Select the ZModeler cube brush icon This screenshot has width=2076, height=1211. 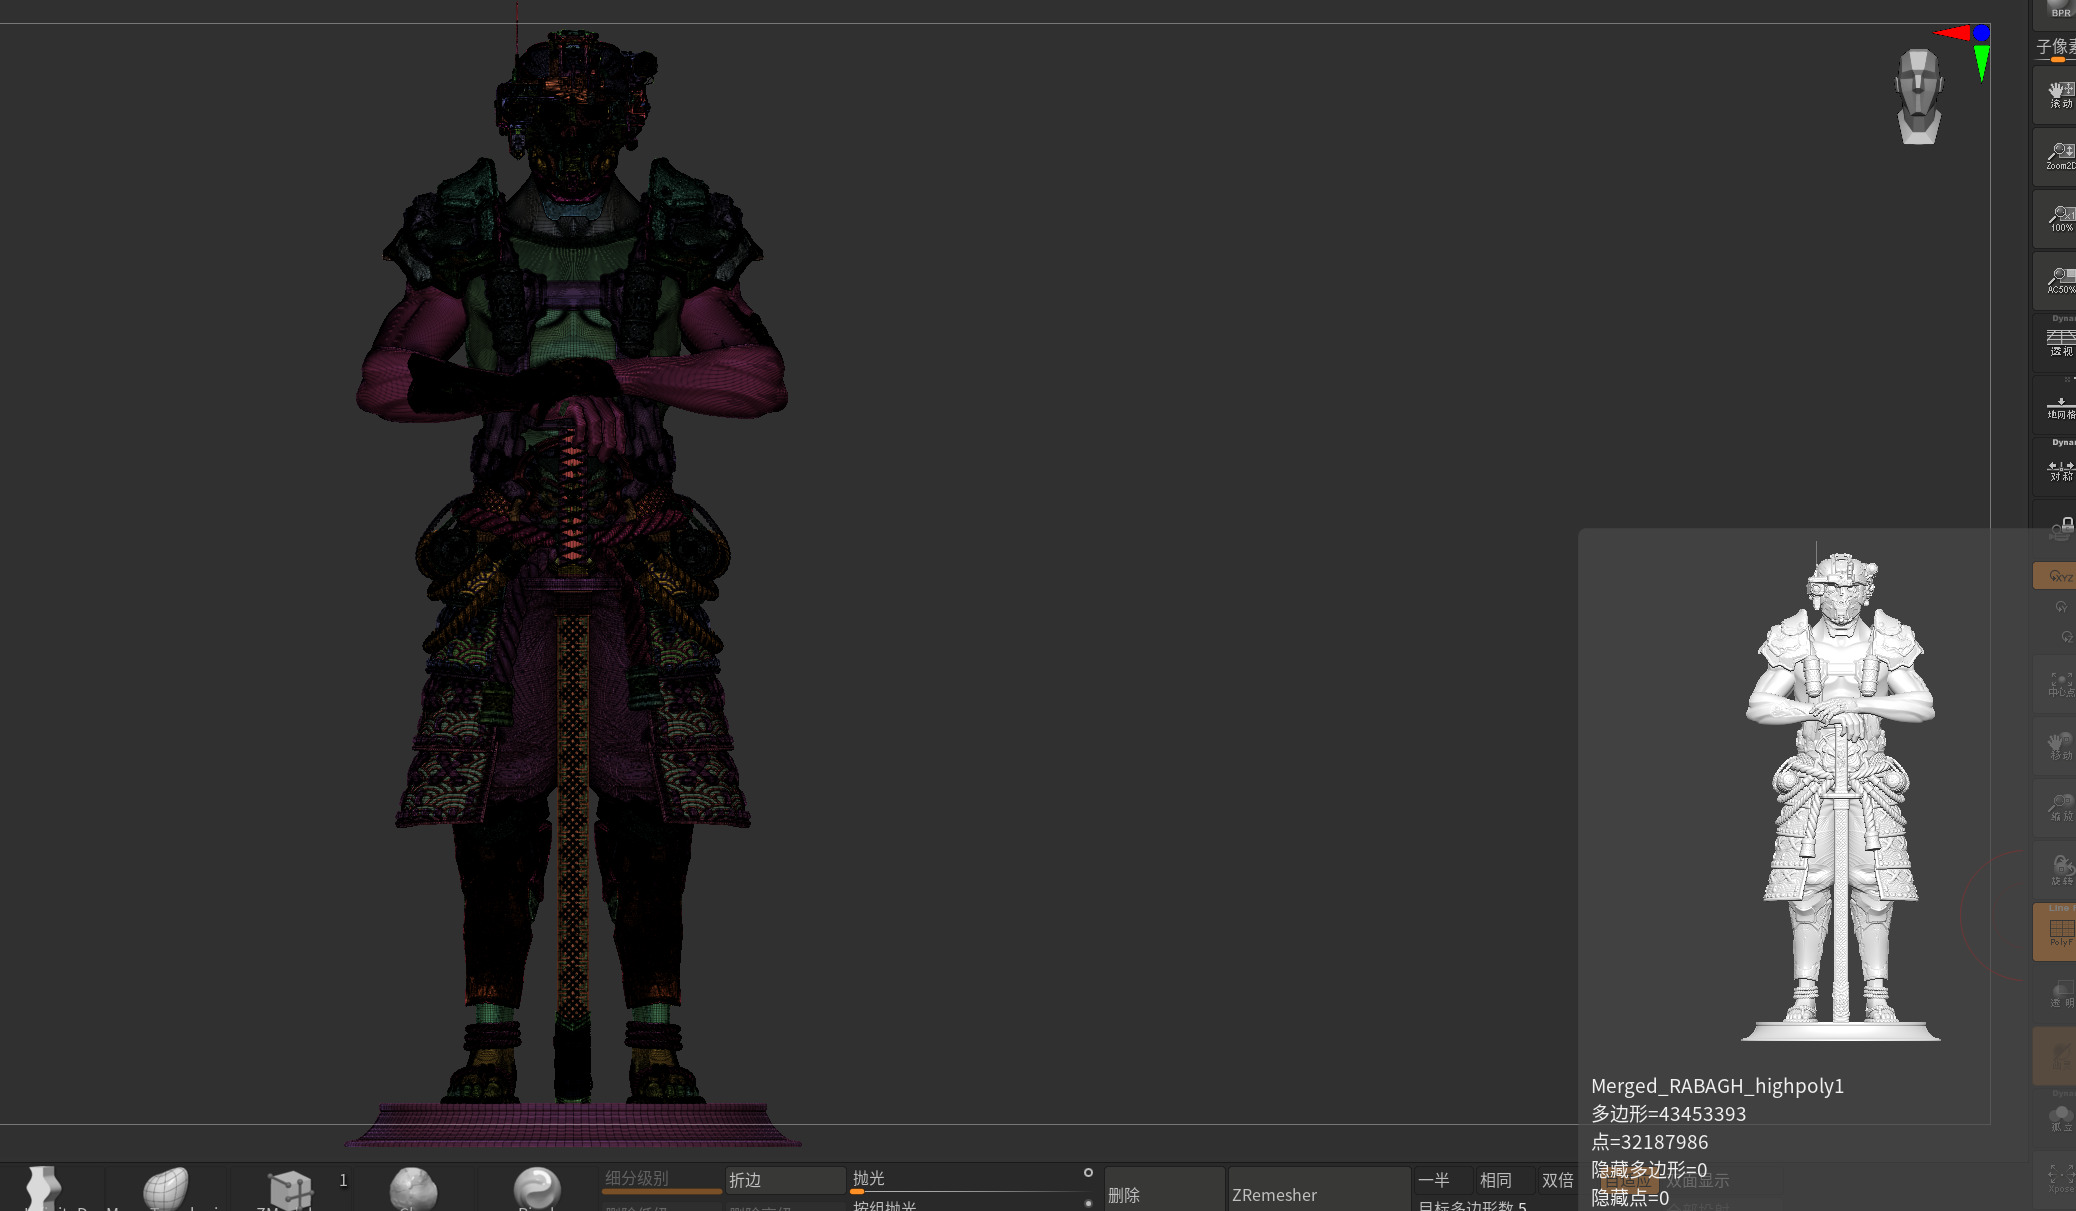click(x=291, y=1188)
